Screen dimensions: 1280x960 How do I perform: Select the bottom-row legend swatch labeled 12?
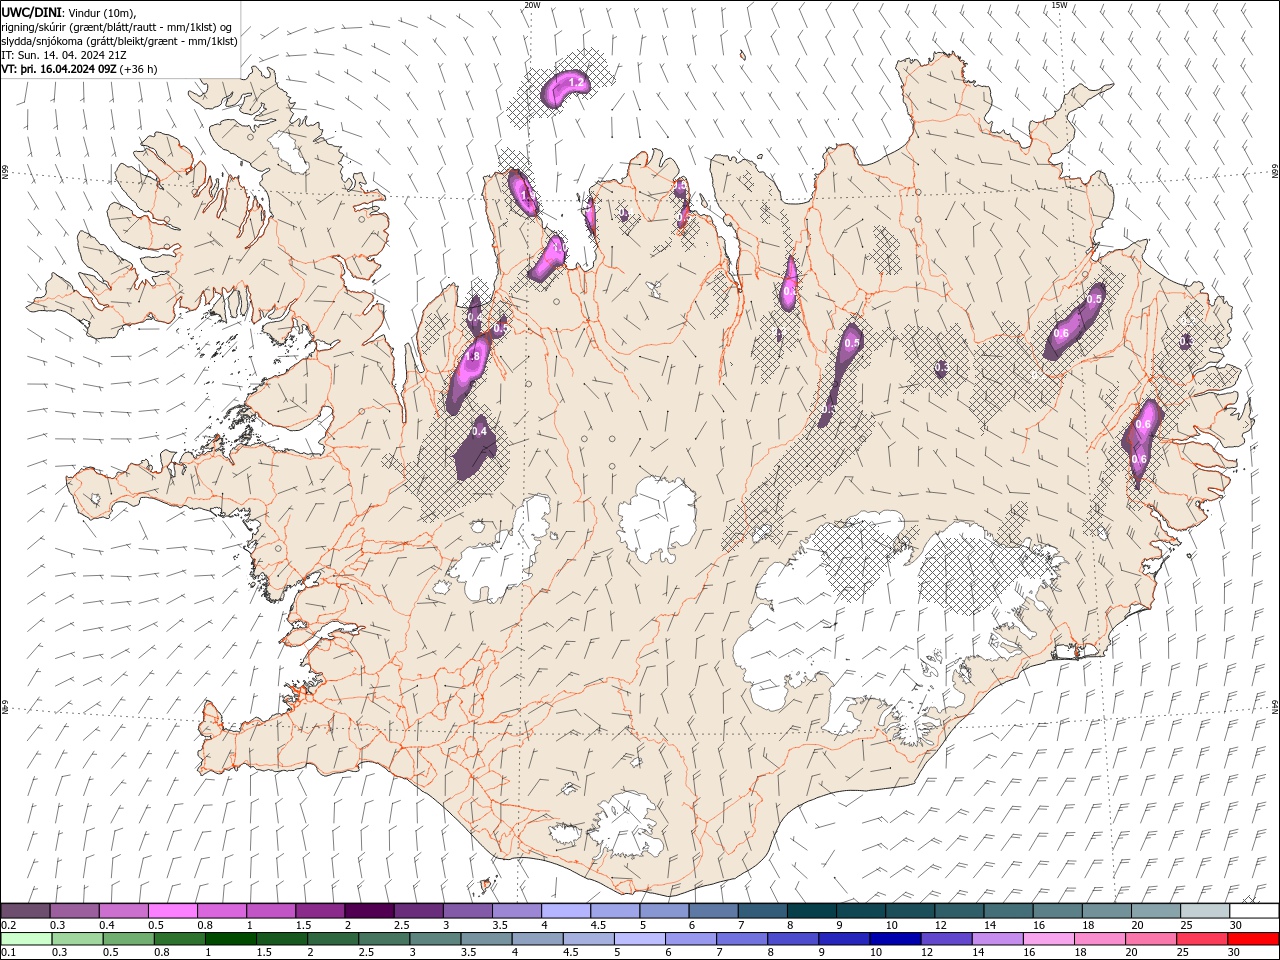pos(945,939)
